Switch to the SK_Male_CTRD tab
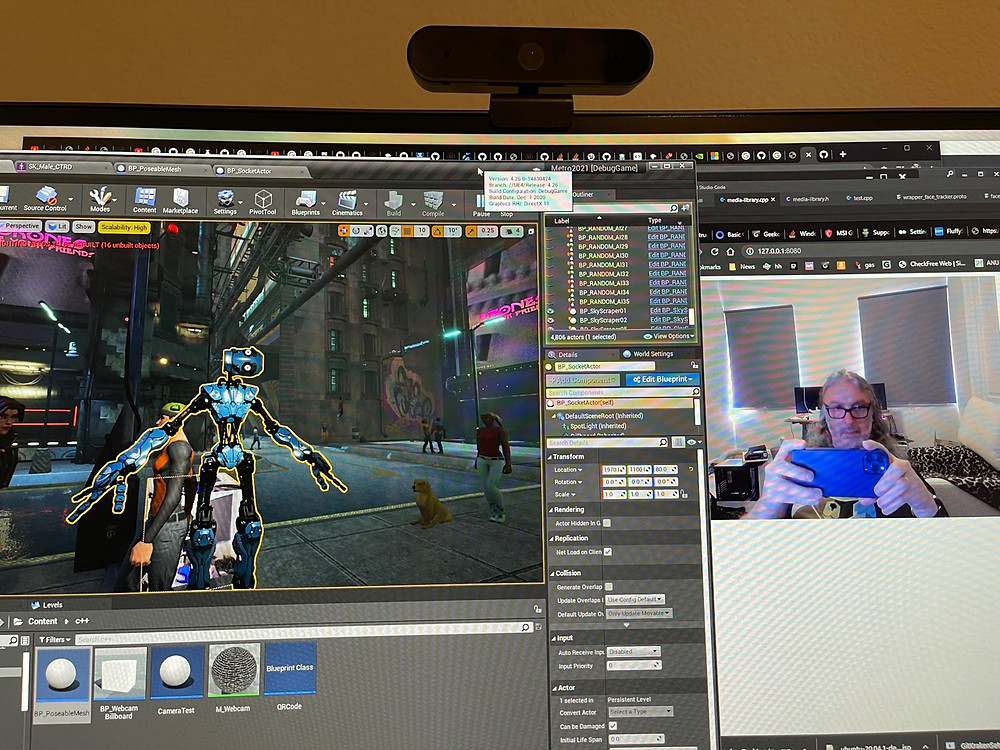1000x750 pixels. [62, 166]
